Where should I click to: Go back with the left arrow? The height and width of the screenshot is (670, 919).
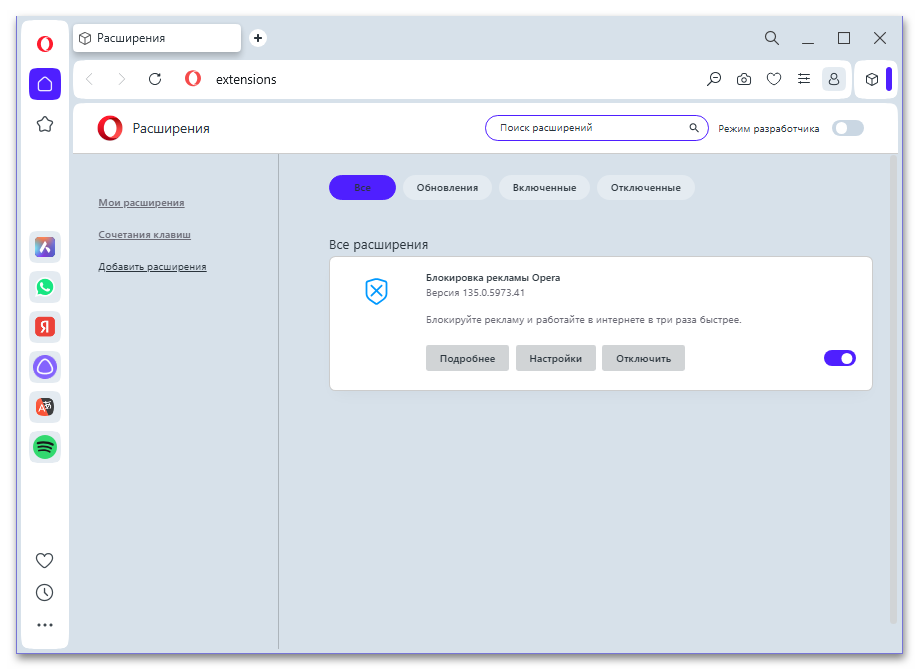pos(89,79)
